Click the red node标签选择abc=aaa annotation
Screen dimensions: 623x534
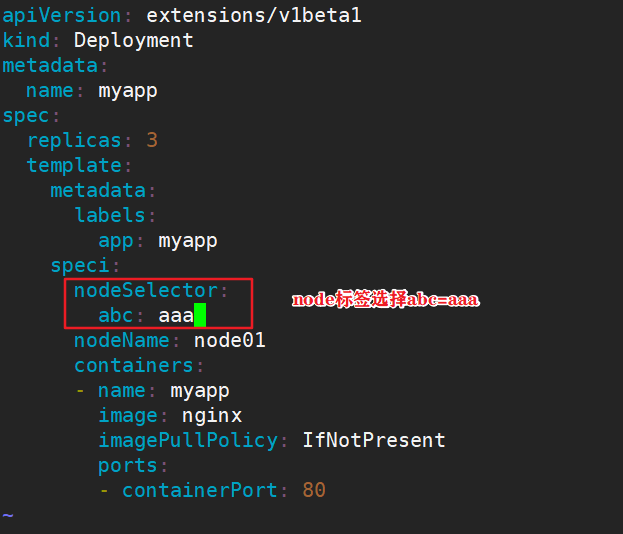click(x=385, y=299)
